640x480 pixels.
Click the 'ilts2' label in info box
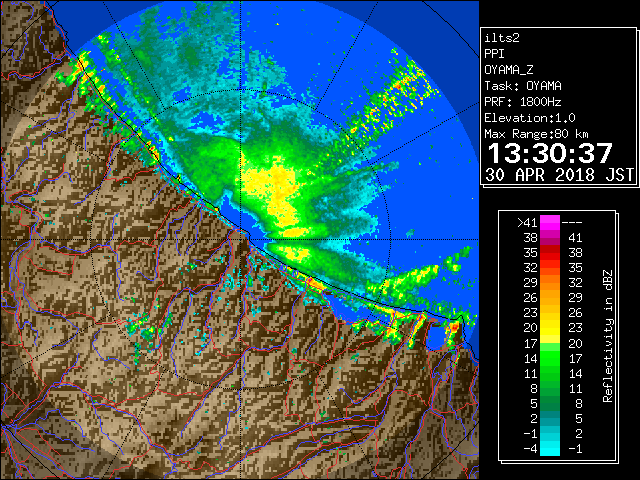click(x=502, y=38)
